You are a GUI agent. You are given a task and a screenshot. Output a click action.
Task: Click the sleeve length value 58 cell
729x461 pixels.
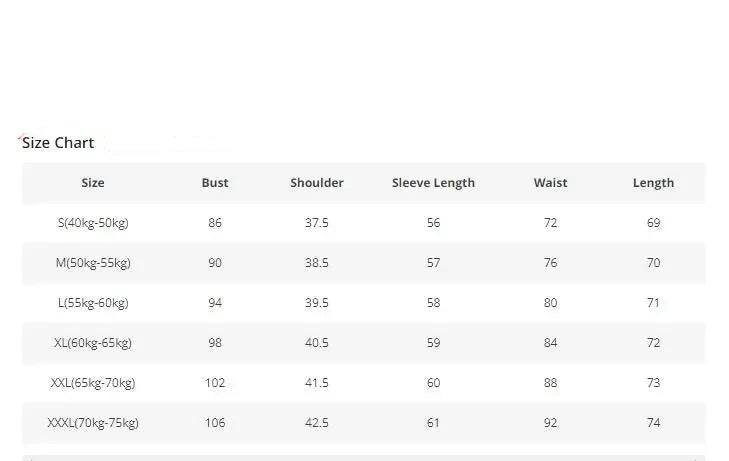click(433, 303)
